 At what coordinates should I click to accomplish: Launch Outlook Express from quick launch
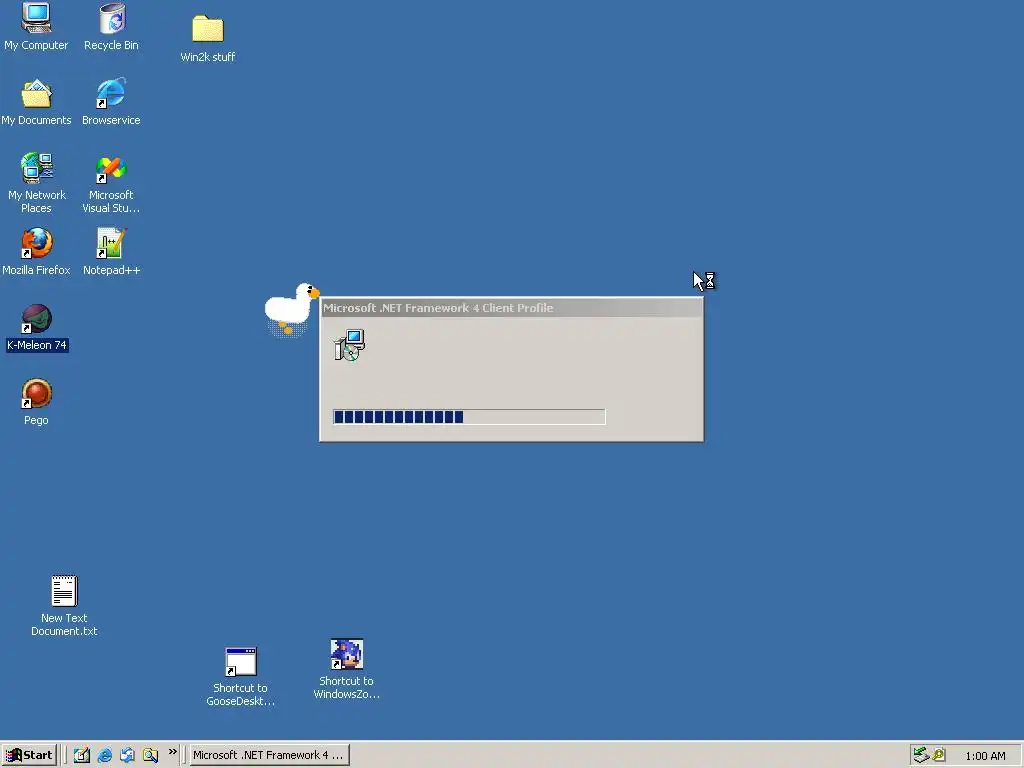pyautogui.click(x=127, y=755)
